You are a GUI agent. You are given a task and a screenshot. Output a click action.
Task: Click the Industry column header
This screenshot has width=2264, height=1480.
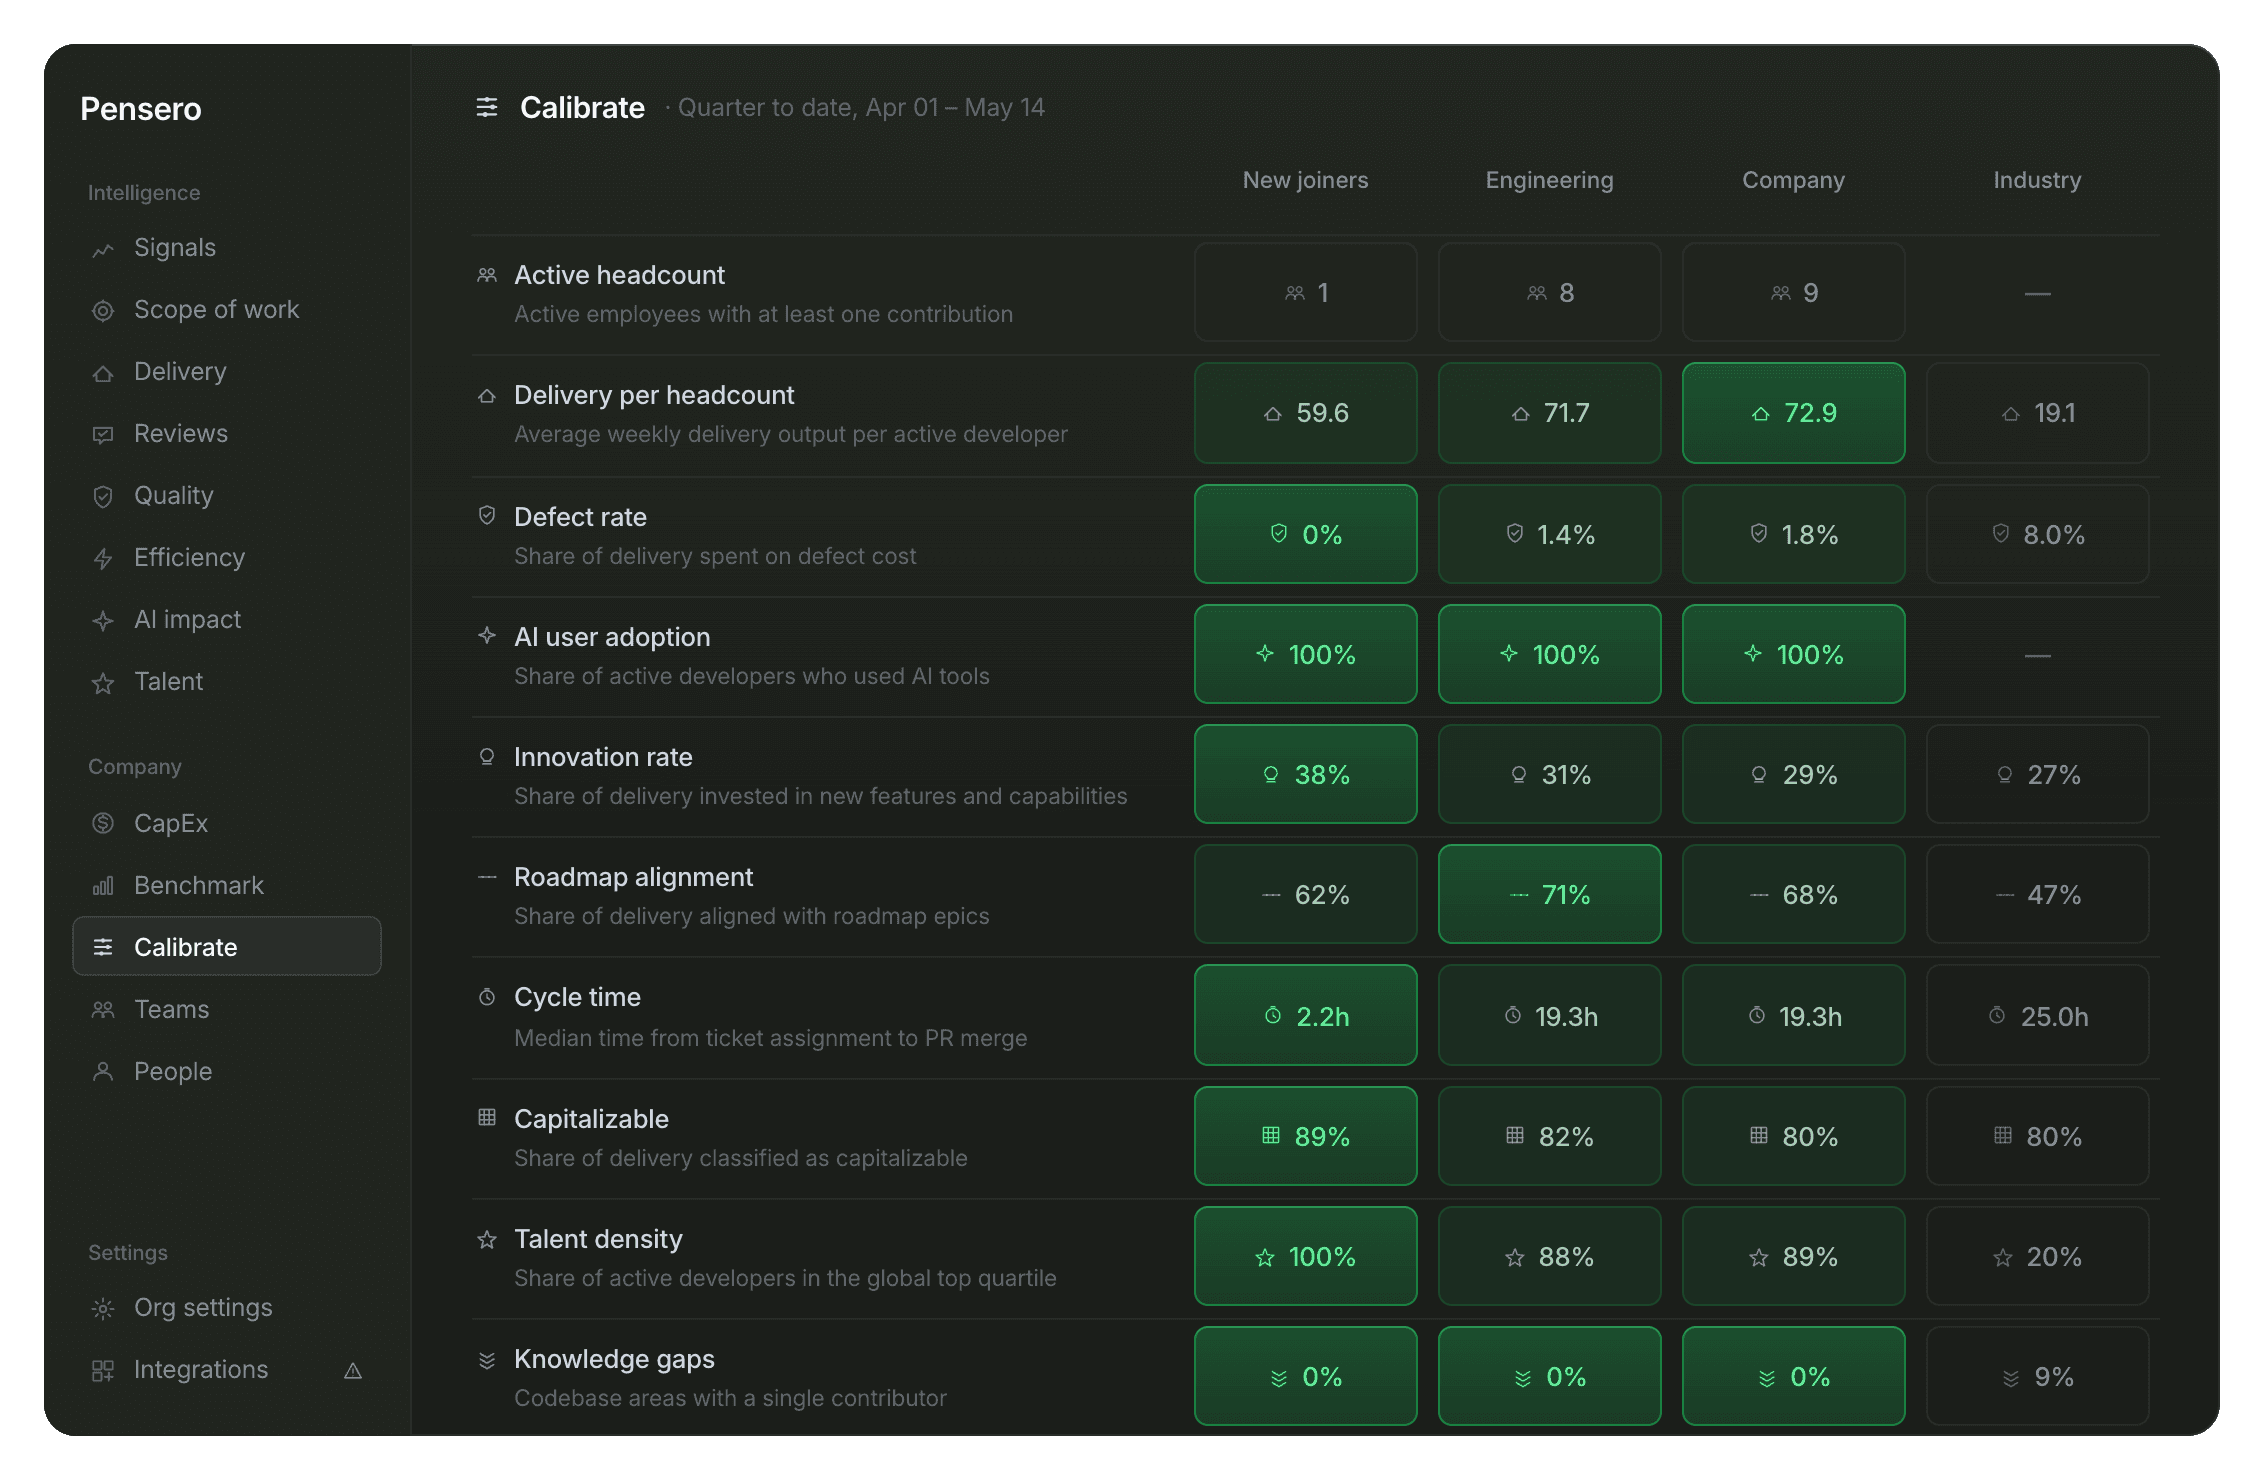tap(2037, 180)
